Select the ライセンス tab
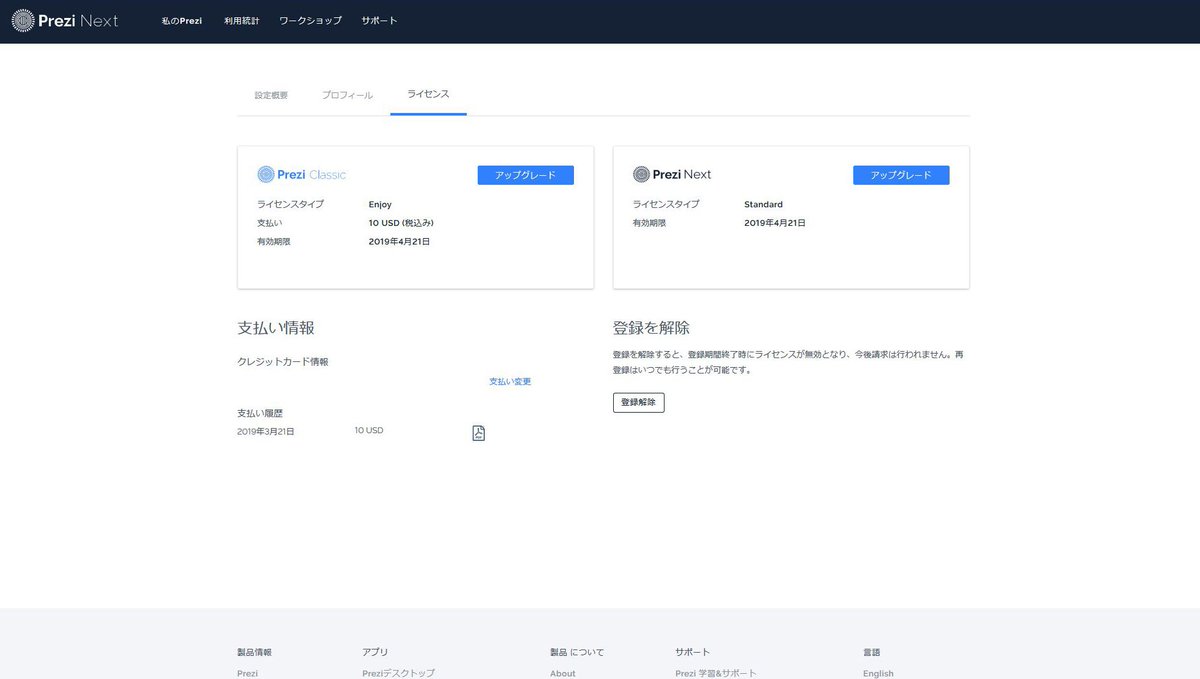1200x679 pixels. coord(428,94)
